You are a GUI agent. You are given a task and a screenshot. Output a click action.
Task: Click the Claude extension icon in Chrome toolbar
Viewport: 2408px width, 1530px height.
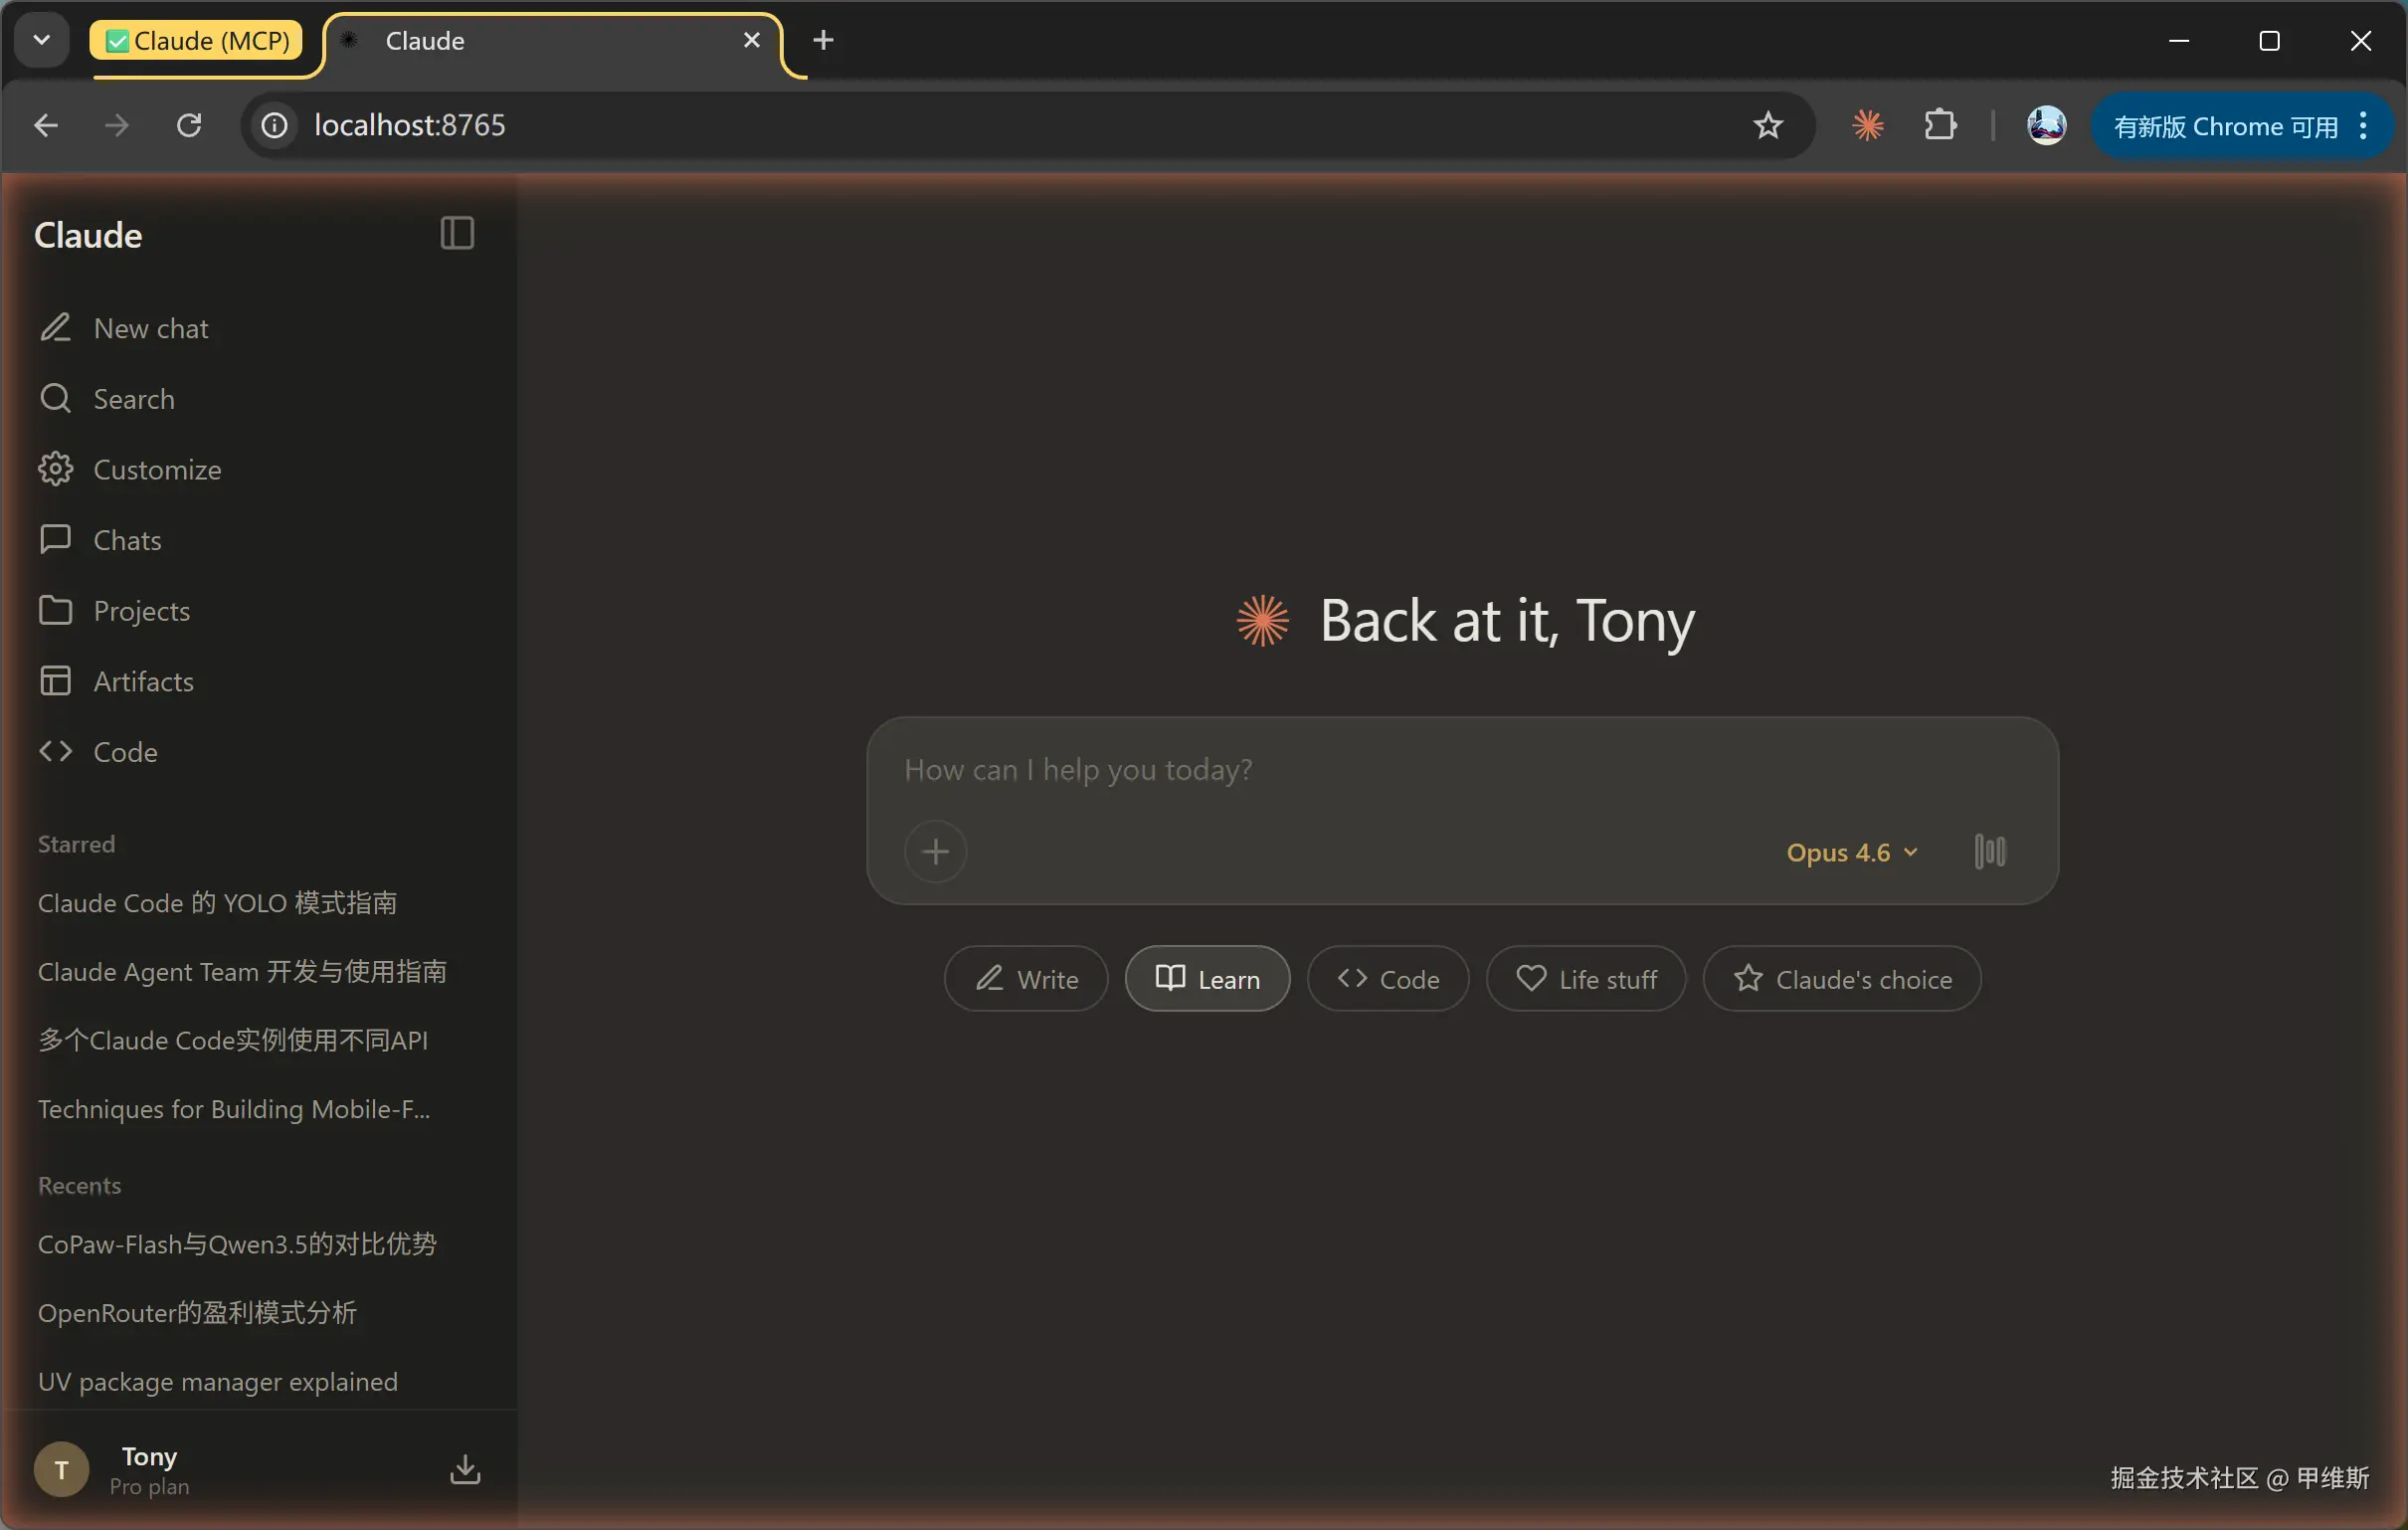(1867, 125)
